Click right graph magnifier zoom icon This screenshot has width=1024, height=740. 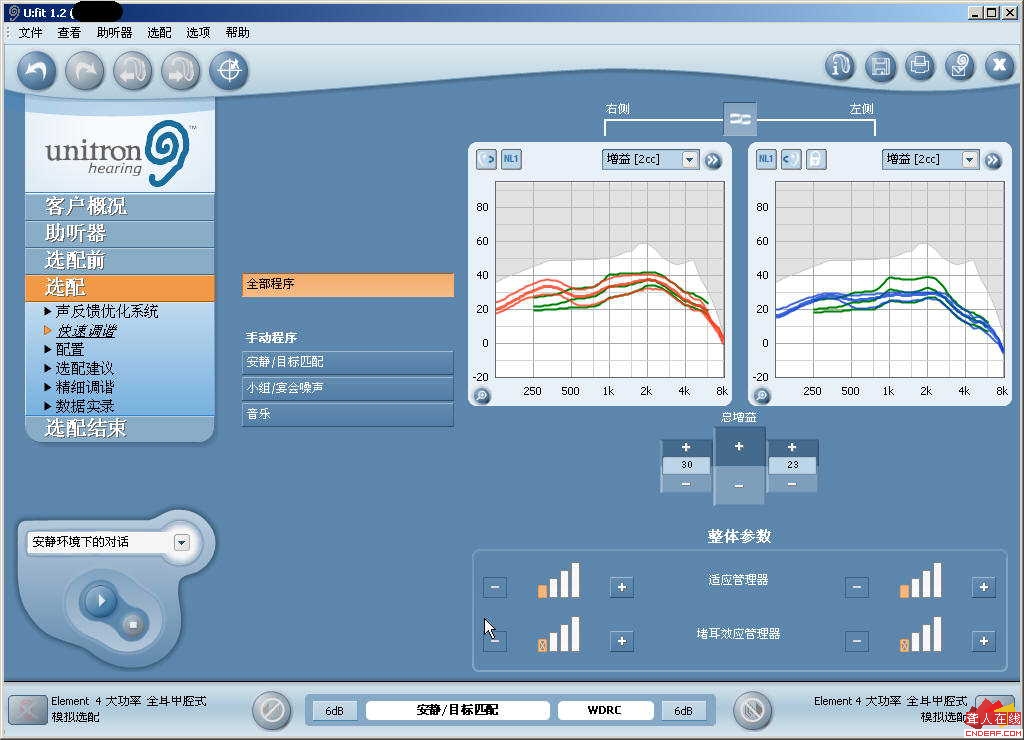[x=481, y=396]
